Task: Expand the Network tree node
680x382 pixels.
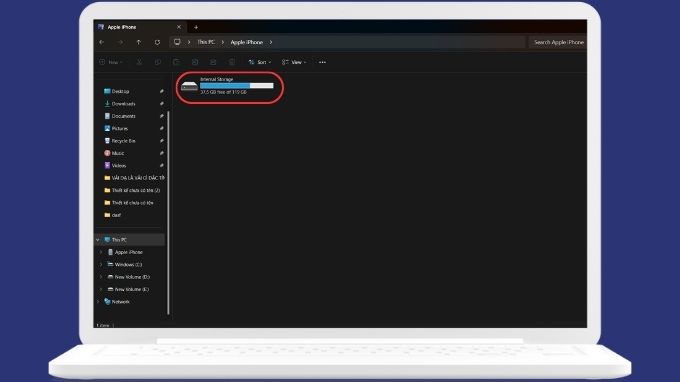Action: tap(98, 302)
